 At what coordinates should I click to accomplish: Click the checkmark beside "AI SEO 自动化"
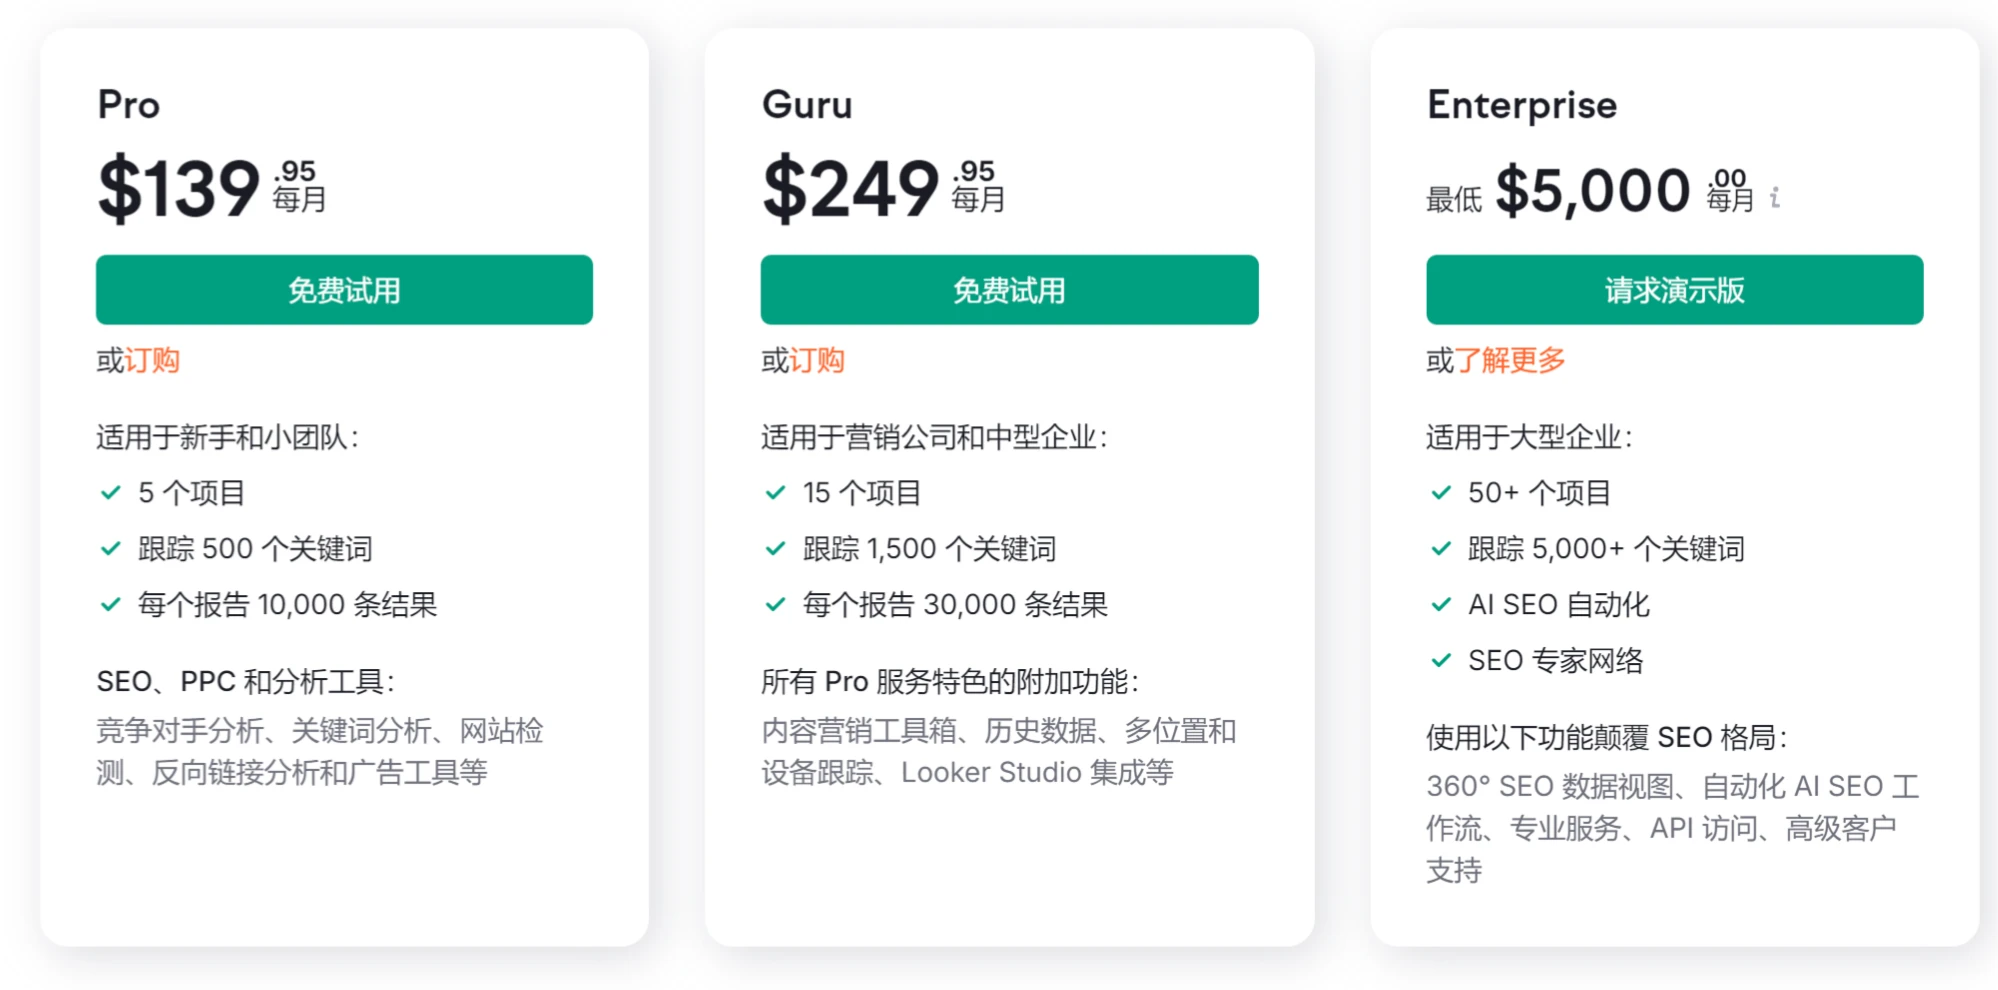point(1440,604)
